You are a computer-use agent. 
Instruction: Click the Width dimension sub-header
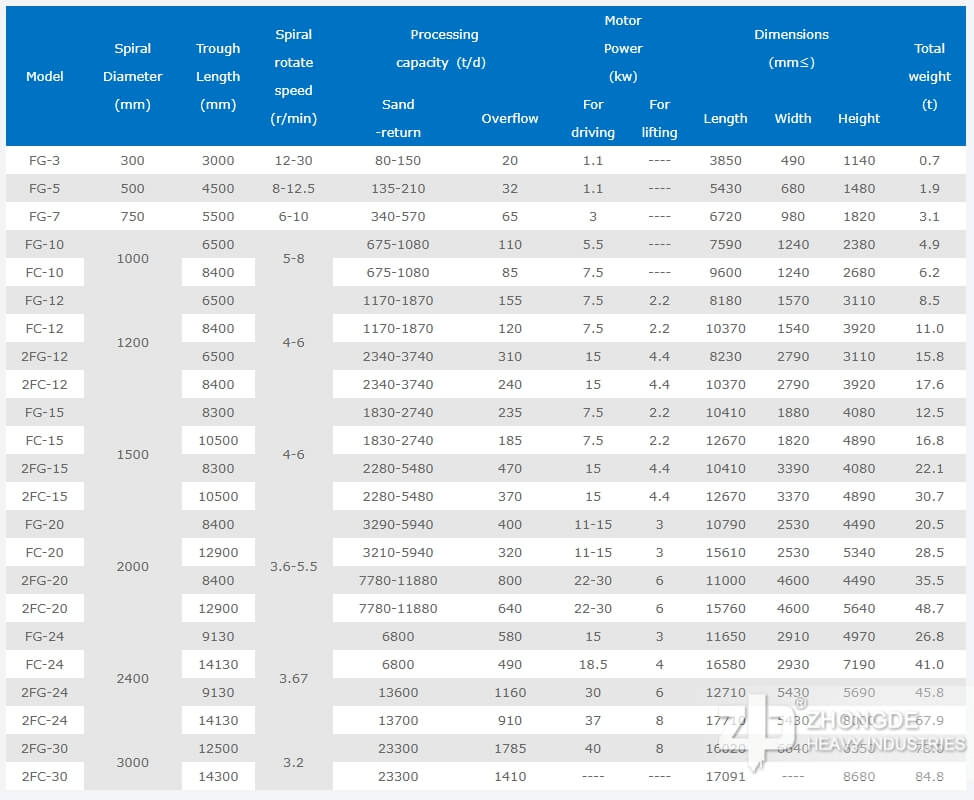tap(793, 118)
